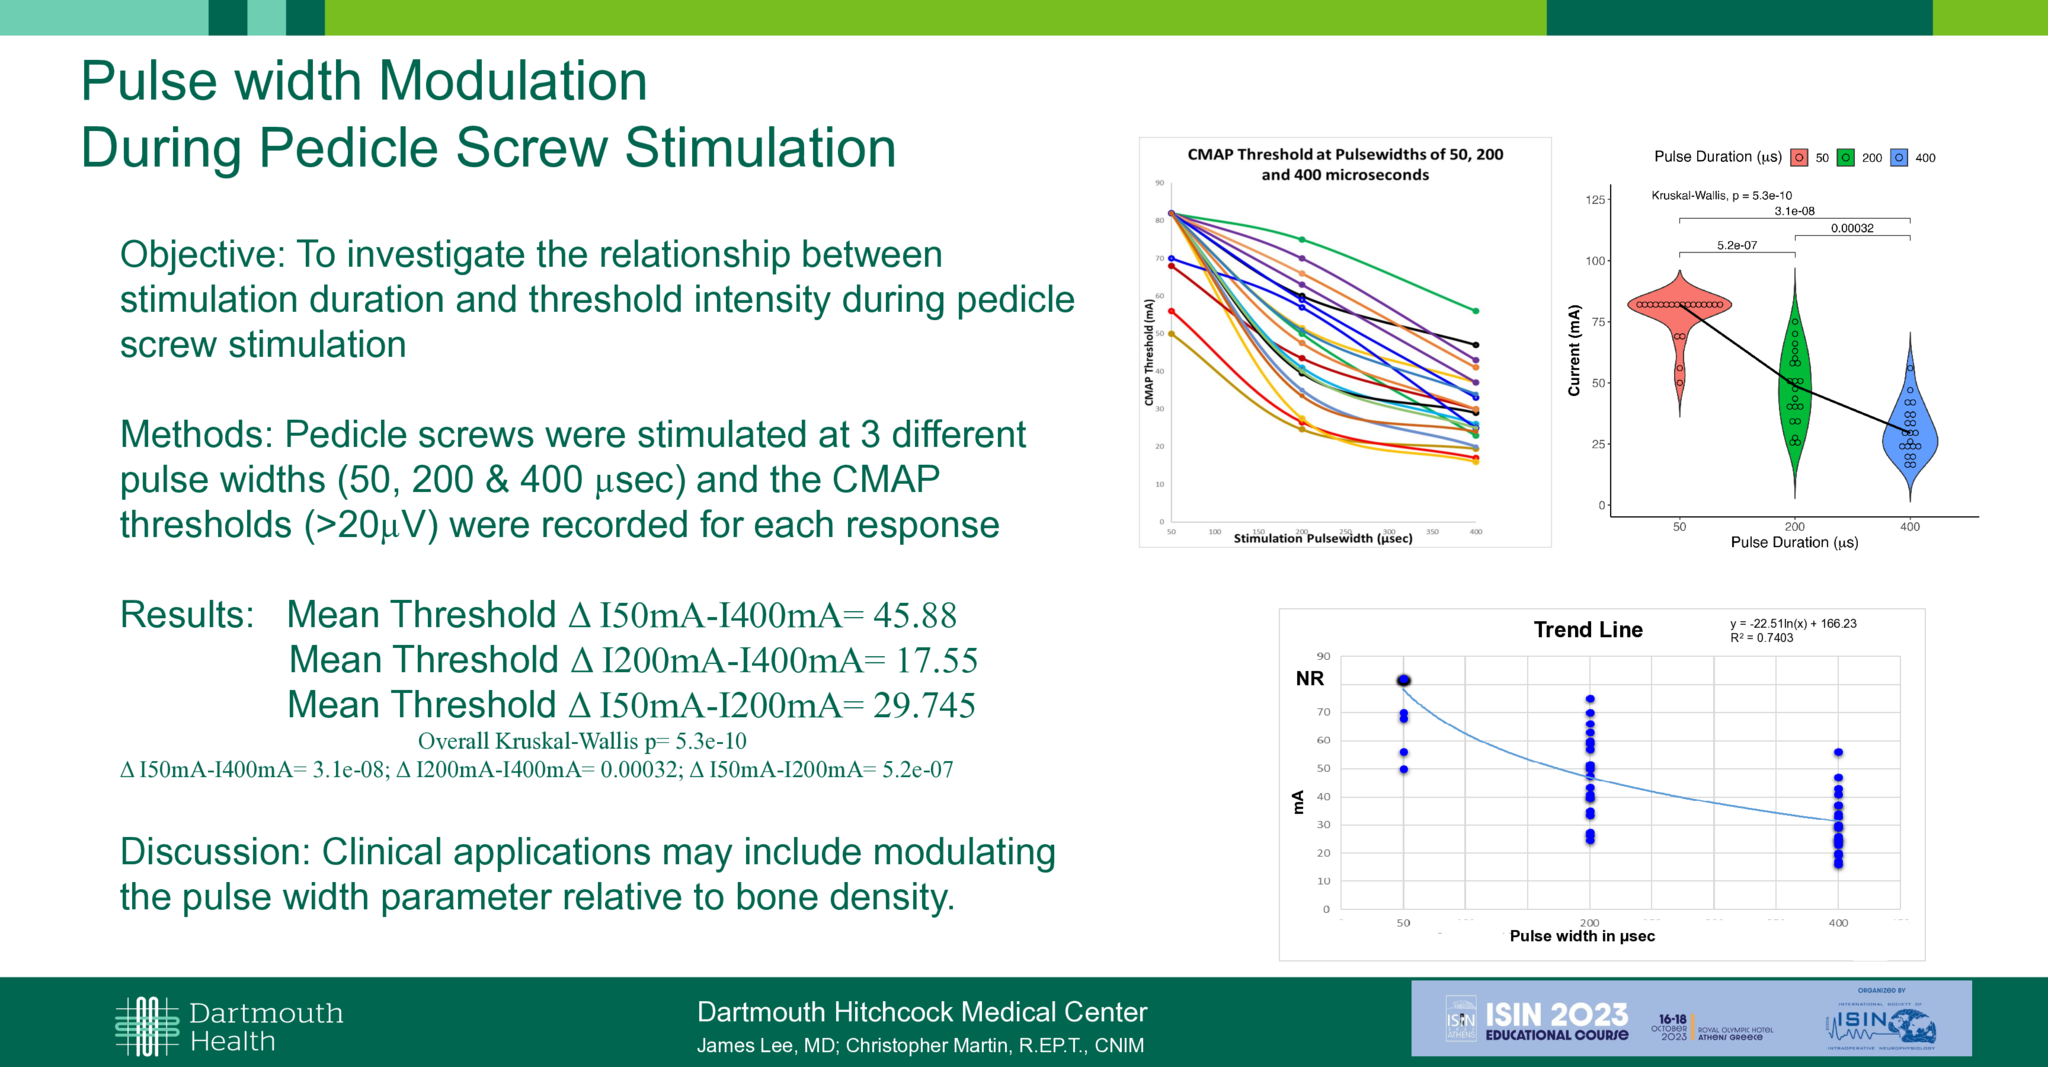Click the 3.1e-08 bracket label
This screenshot has height=1067, width=2048.
(1794, 211)
